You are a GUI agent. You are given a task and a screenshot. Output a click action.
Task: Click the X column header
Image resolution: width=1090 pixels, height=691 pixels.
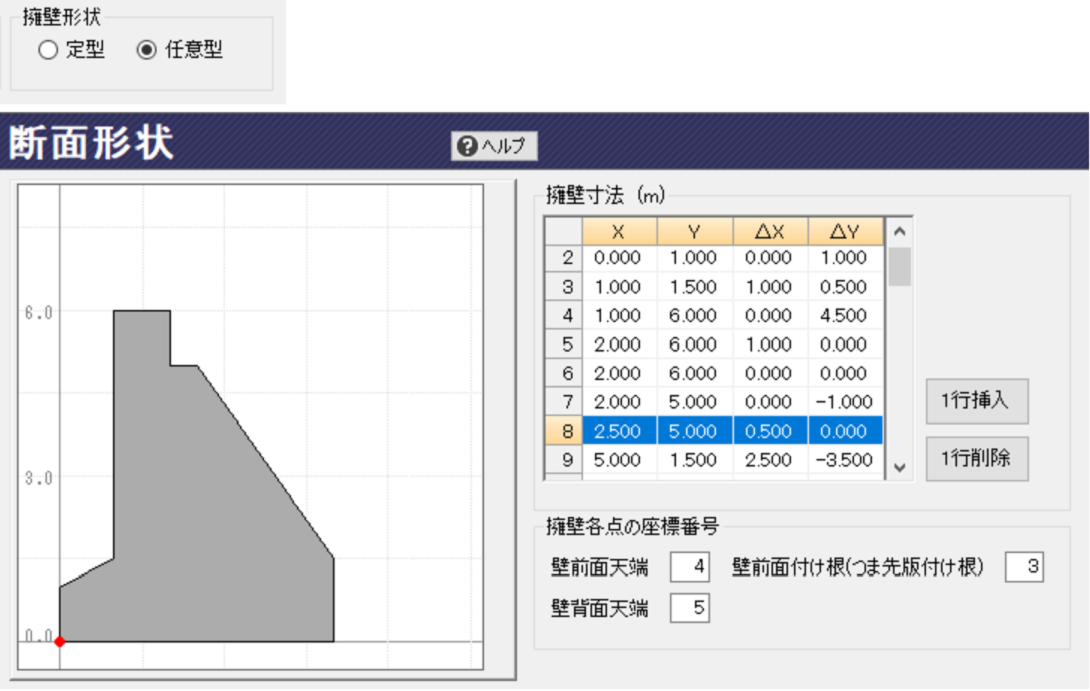[x=619, y=231]
